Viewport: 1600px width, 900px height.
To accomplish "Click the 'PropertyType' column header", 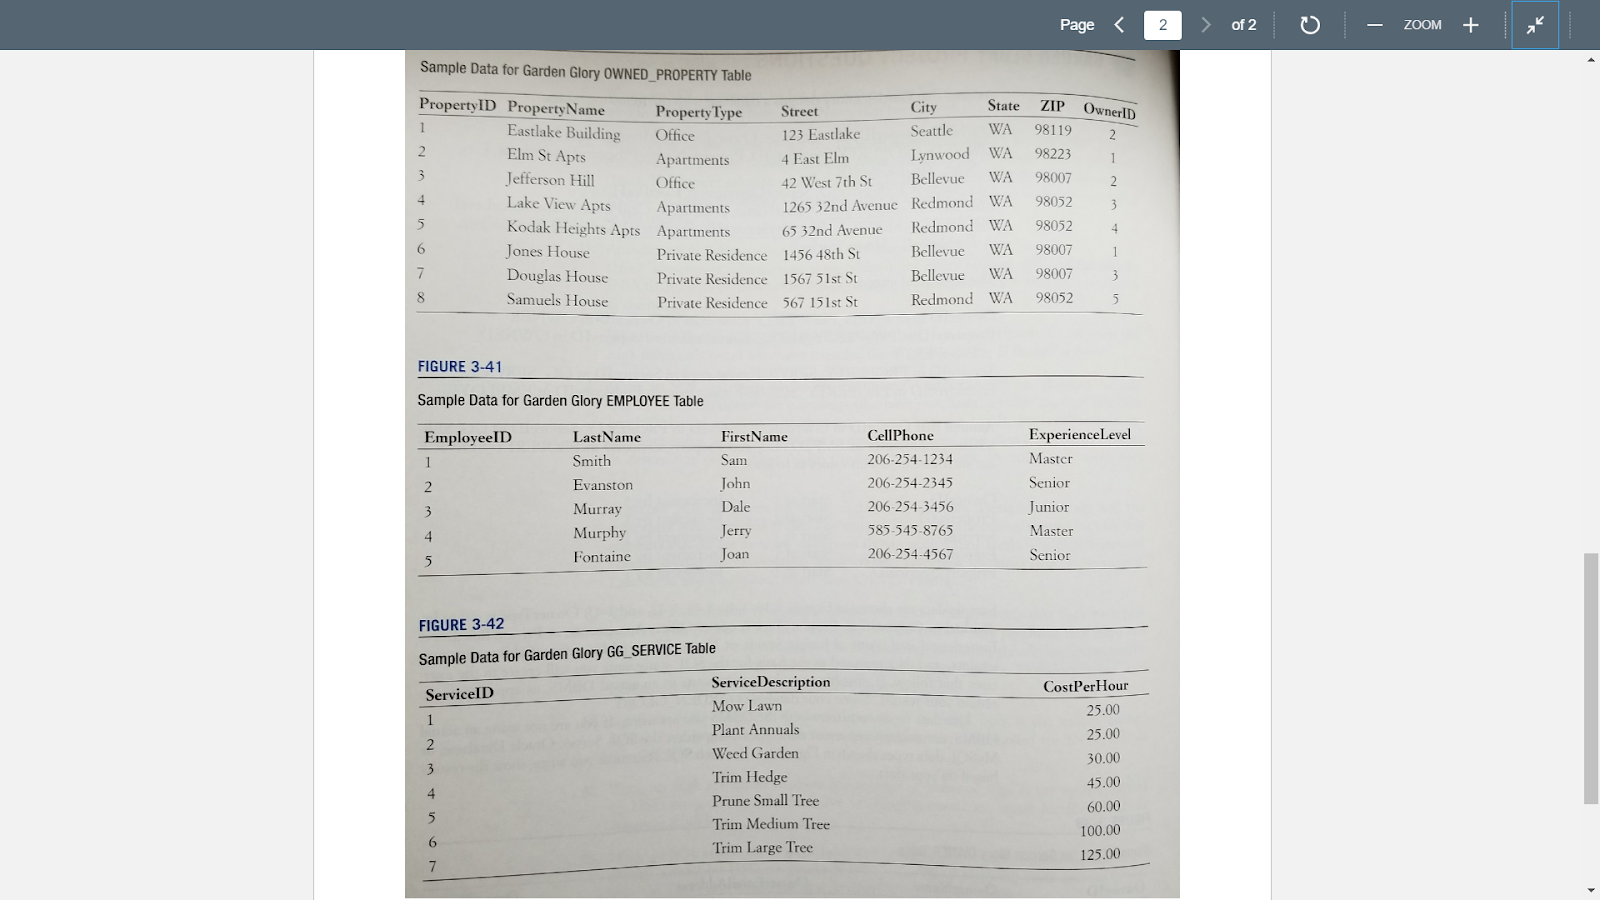I will (699, 112).
